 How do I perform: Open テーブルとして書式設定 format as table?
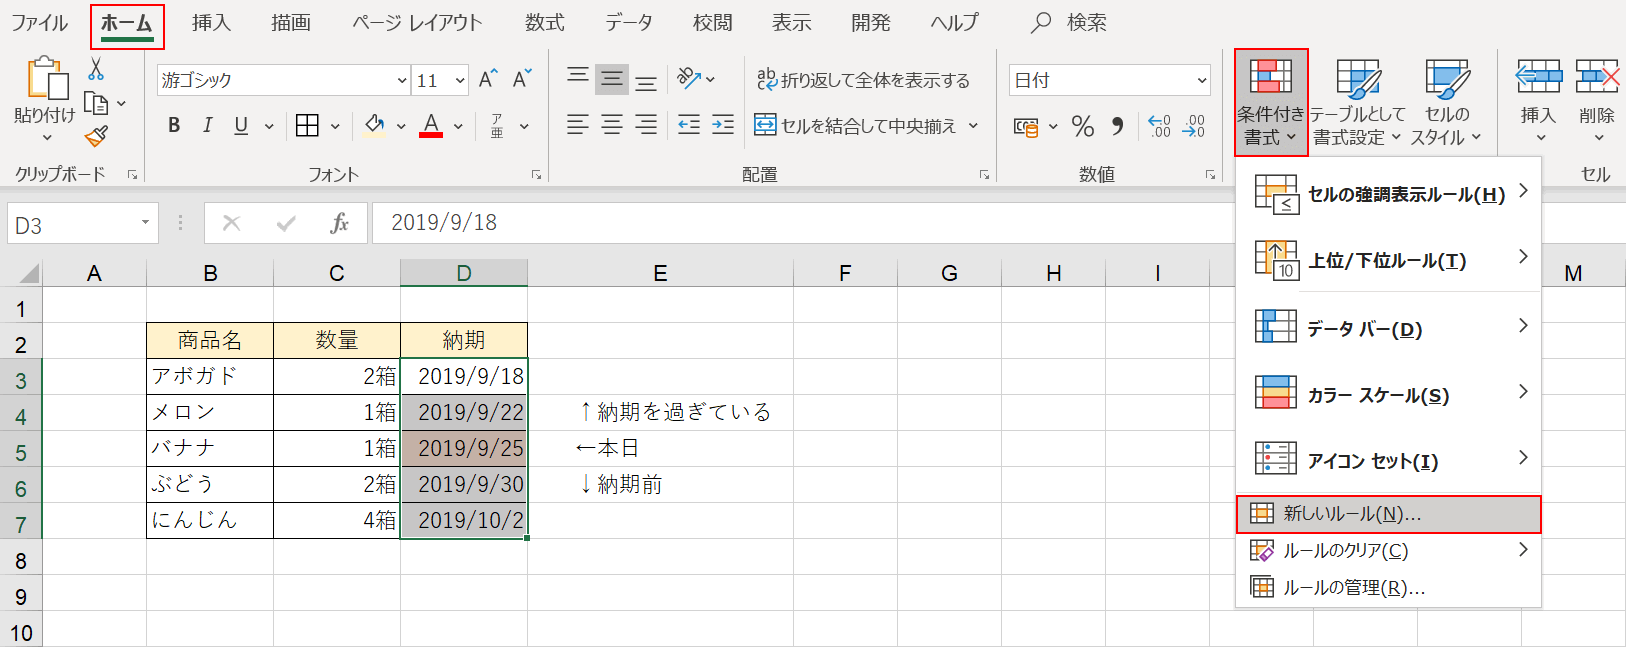click(1358, 102)
